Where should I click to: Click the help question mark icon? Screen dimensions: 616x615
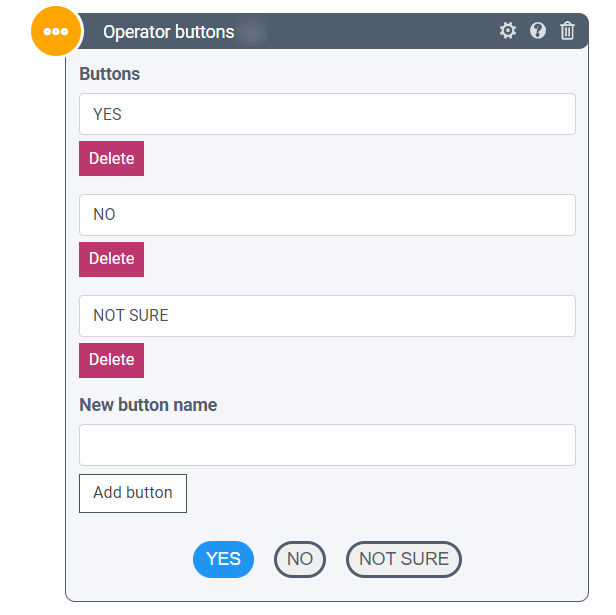[538, 31]
